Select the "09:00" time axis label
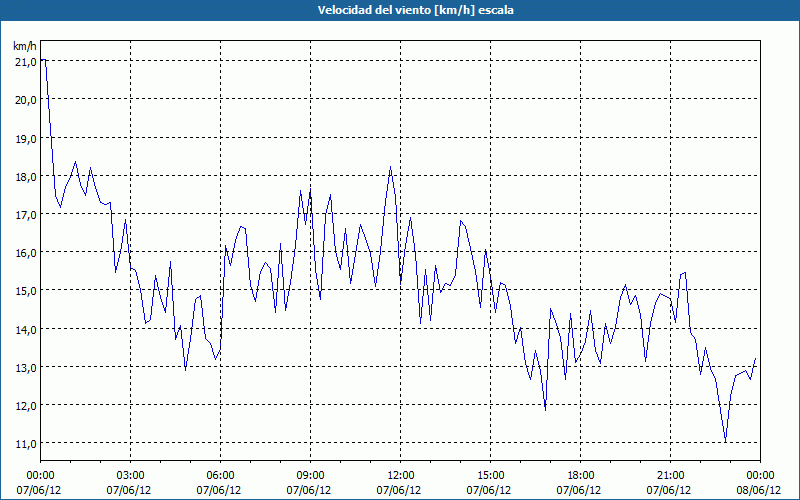The width and height of the screenshot is (800, 500). tap(310, 476)
